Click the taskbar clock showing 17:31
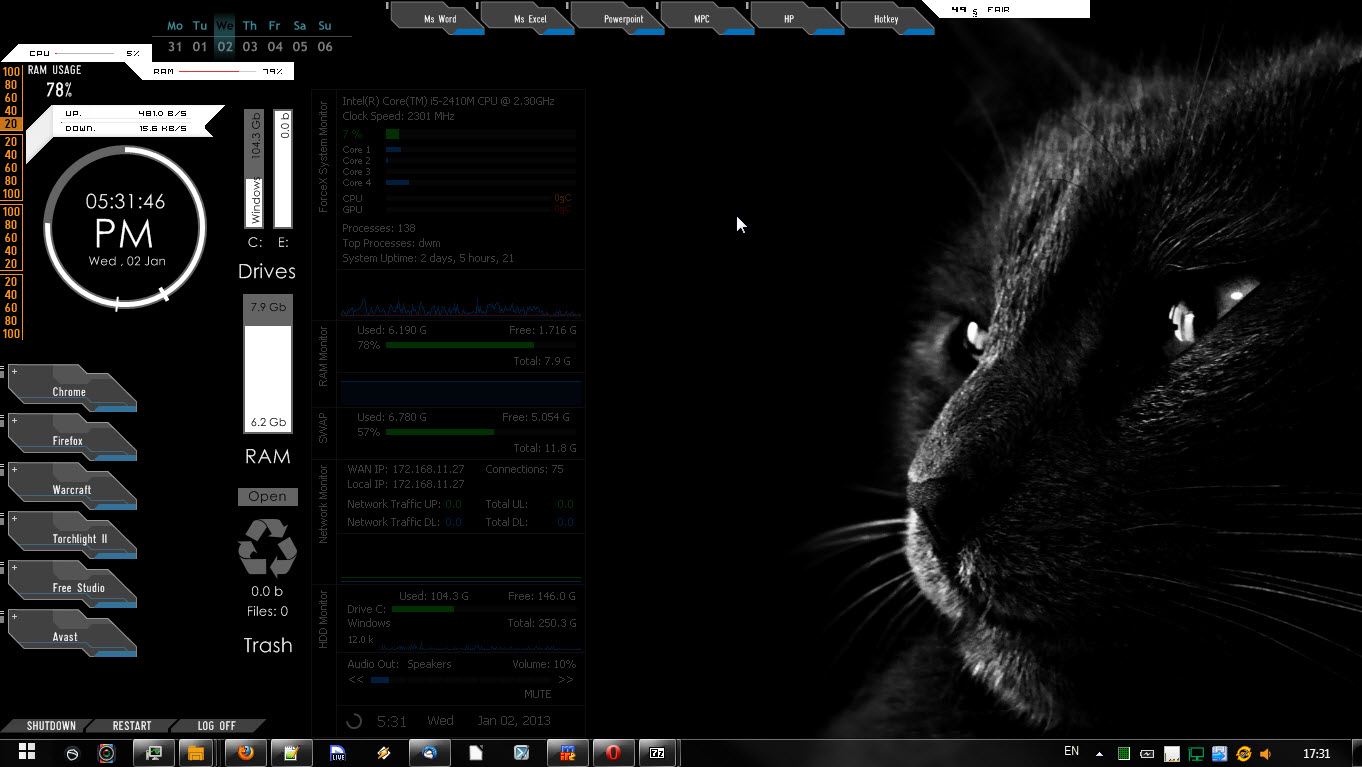Image resolution: width=1362 pixels, height=767 pixels. 1317,754
